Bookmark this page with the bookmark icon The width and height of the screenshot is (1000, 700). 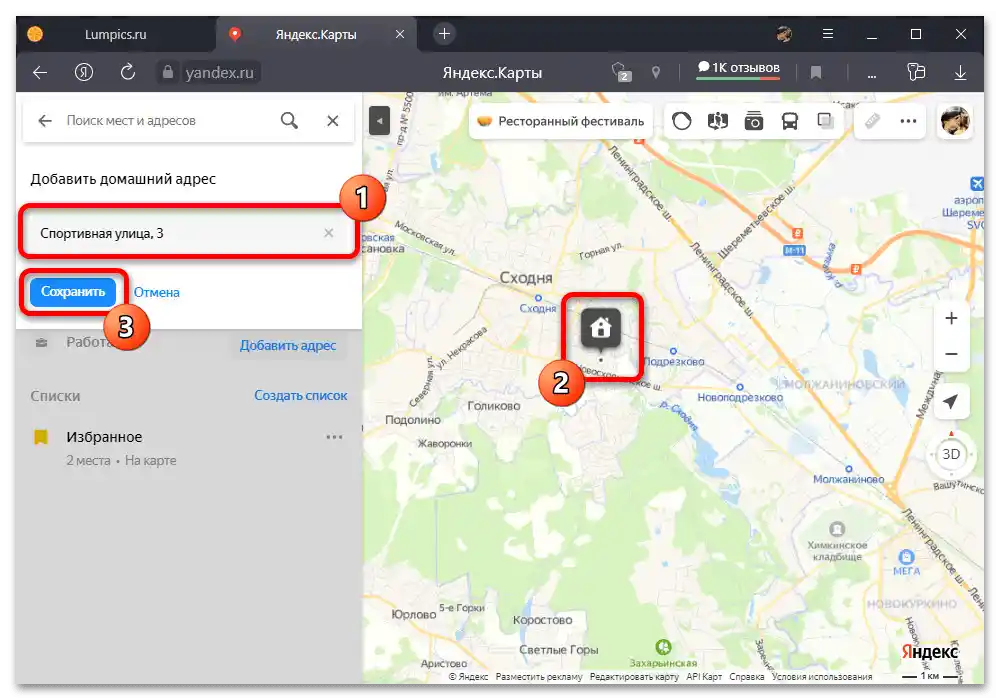(x=816, y=73)
